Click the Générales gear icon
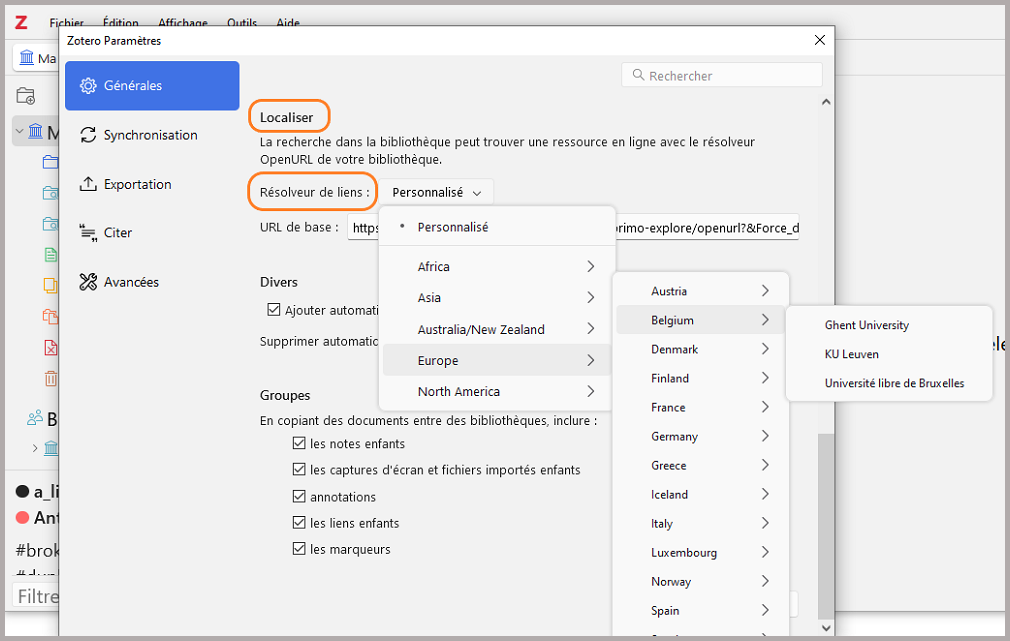Image resolution: width=1010 pixels, height=641 pixels. point(88,86)
